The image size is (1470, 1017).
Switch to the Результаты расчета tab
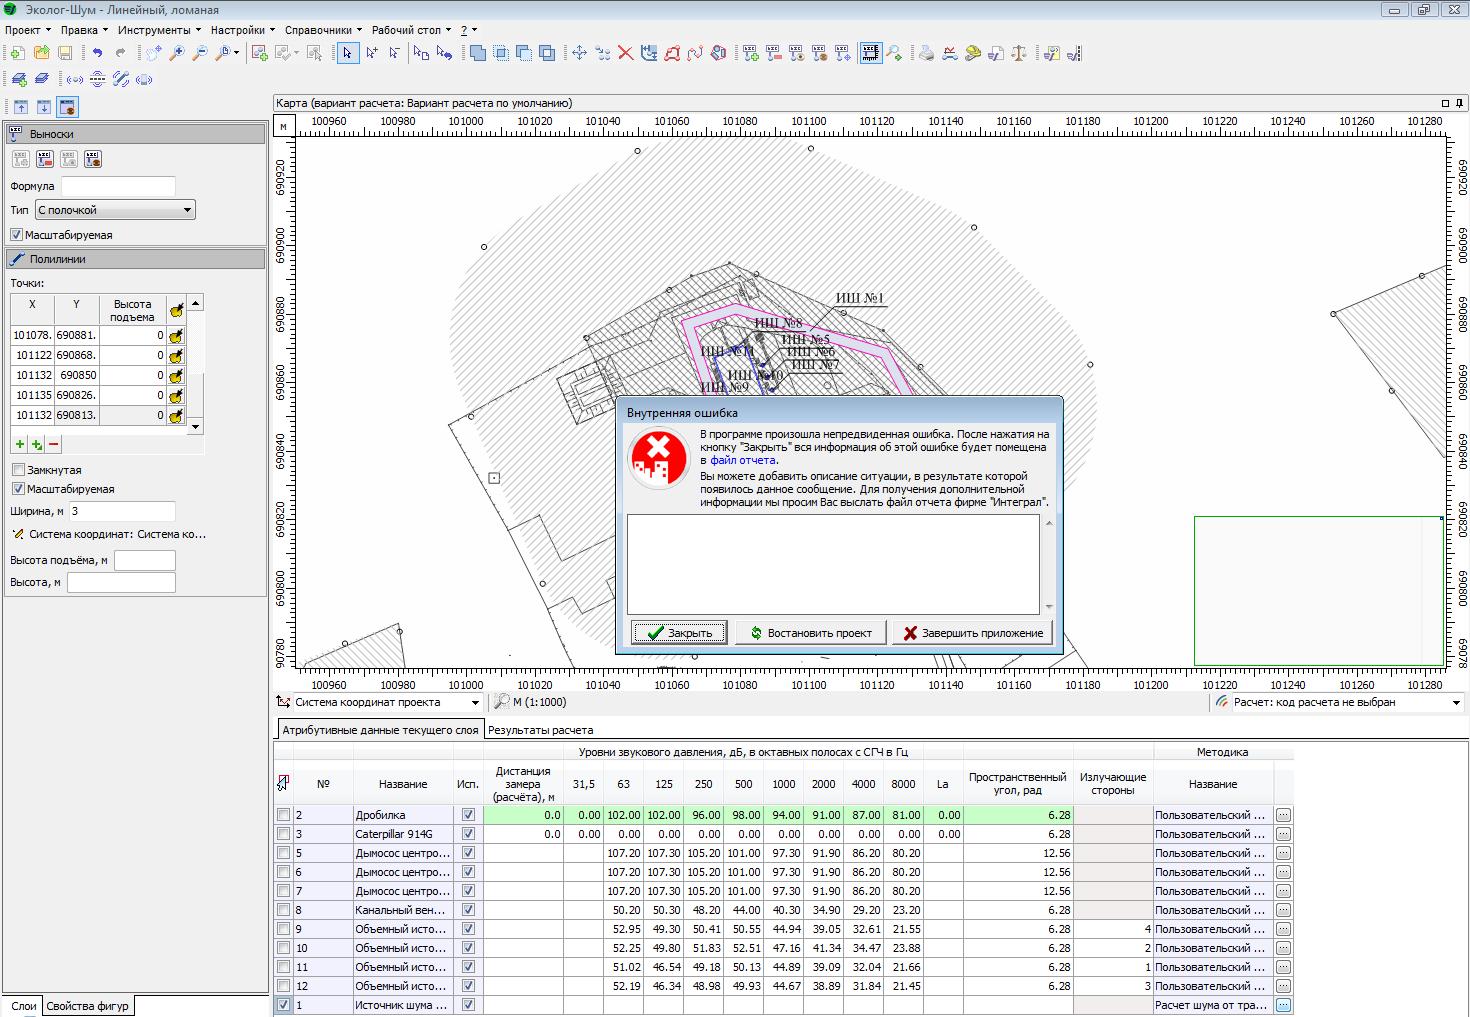540,730
